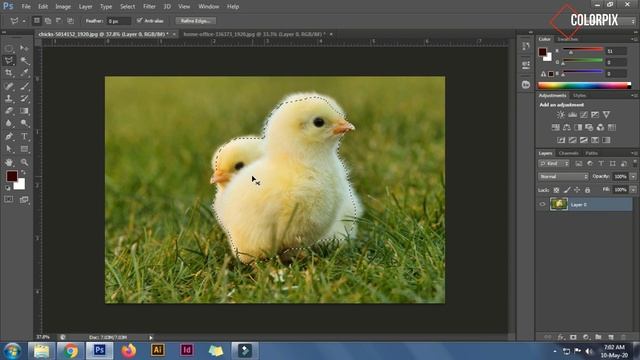Select the Move tool

(24, 49)
